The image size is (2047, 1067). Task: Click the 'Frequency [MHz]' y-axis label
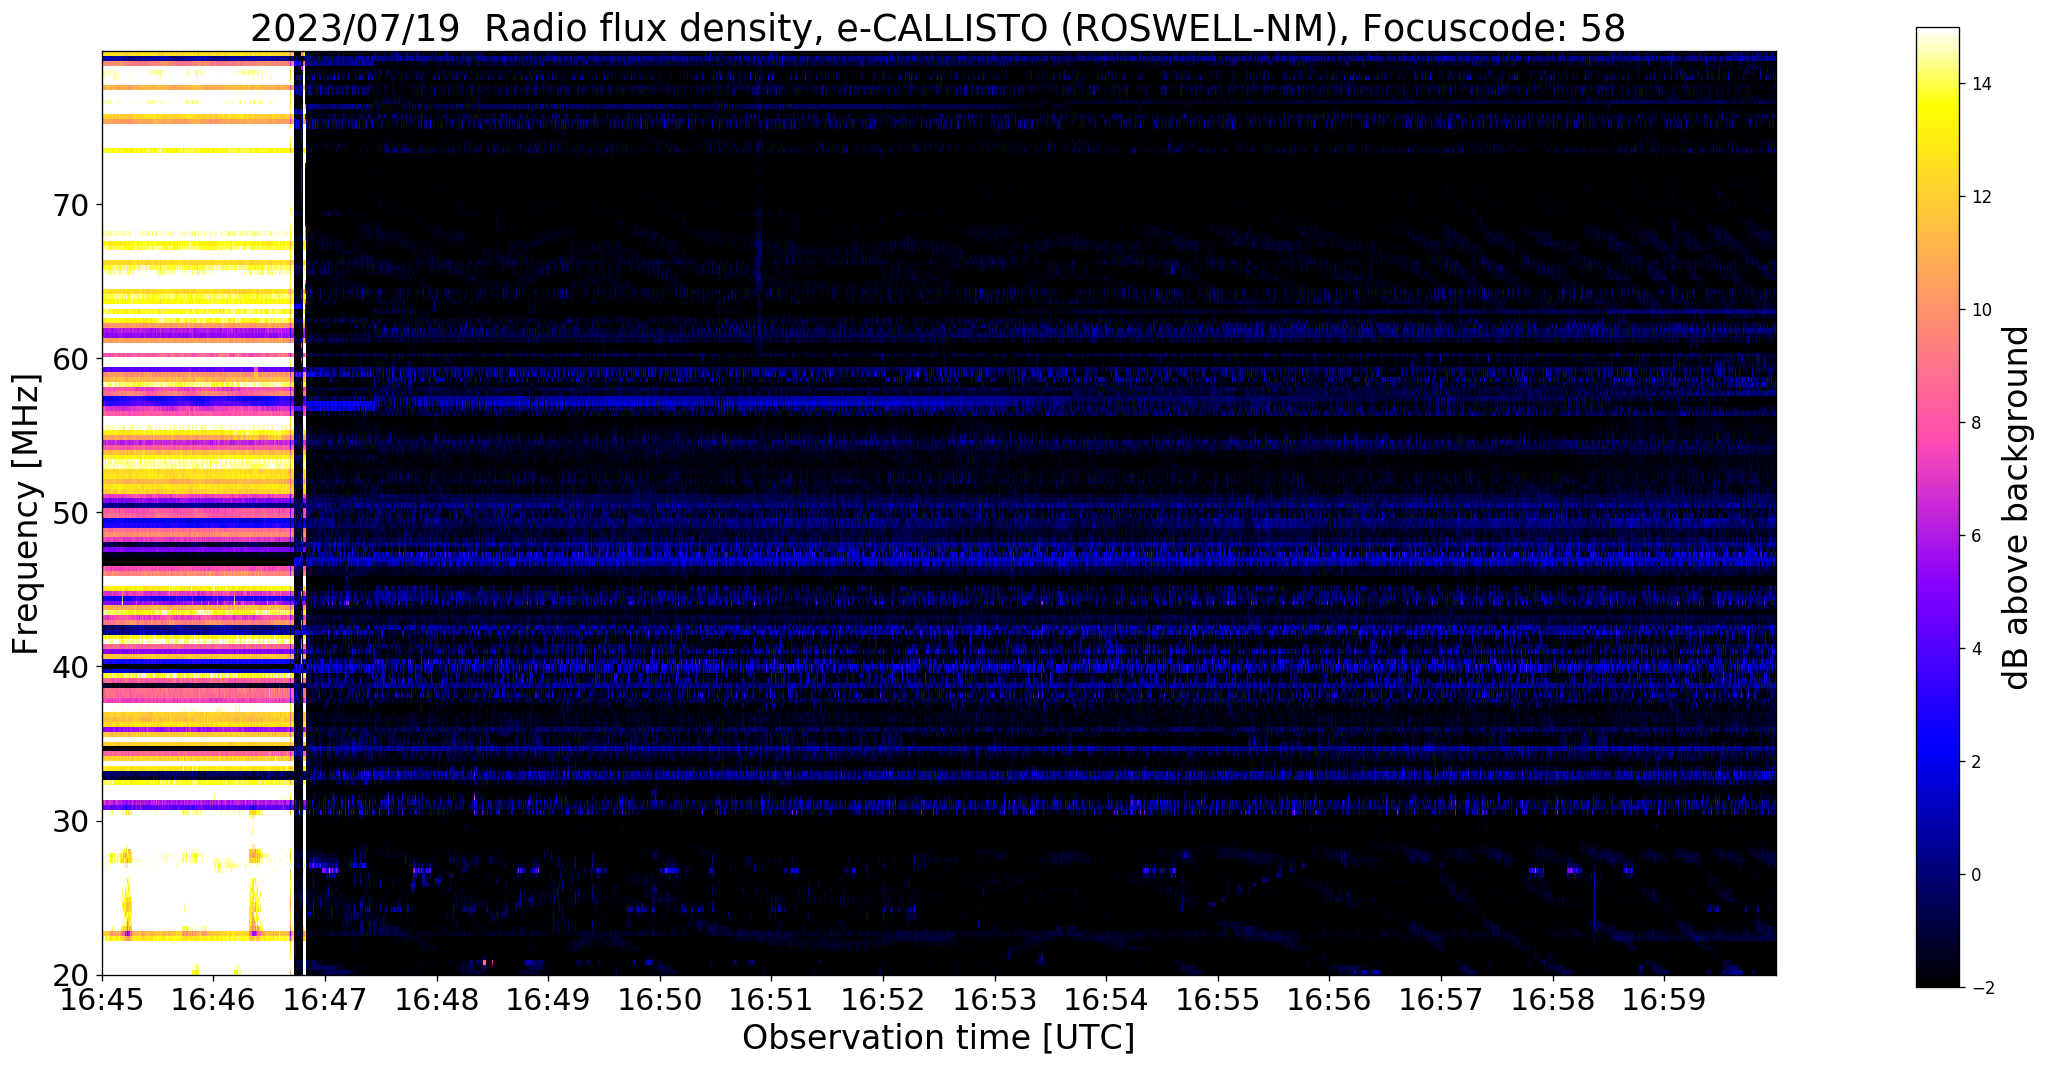(x=27, y=514)
